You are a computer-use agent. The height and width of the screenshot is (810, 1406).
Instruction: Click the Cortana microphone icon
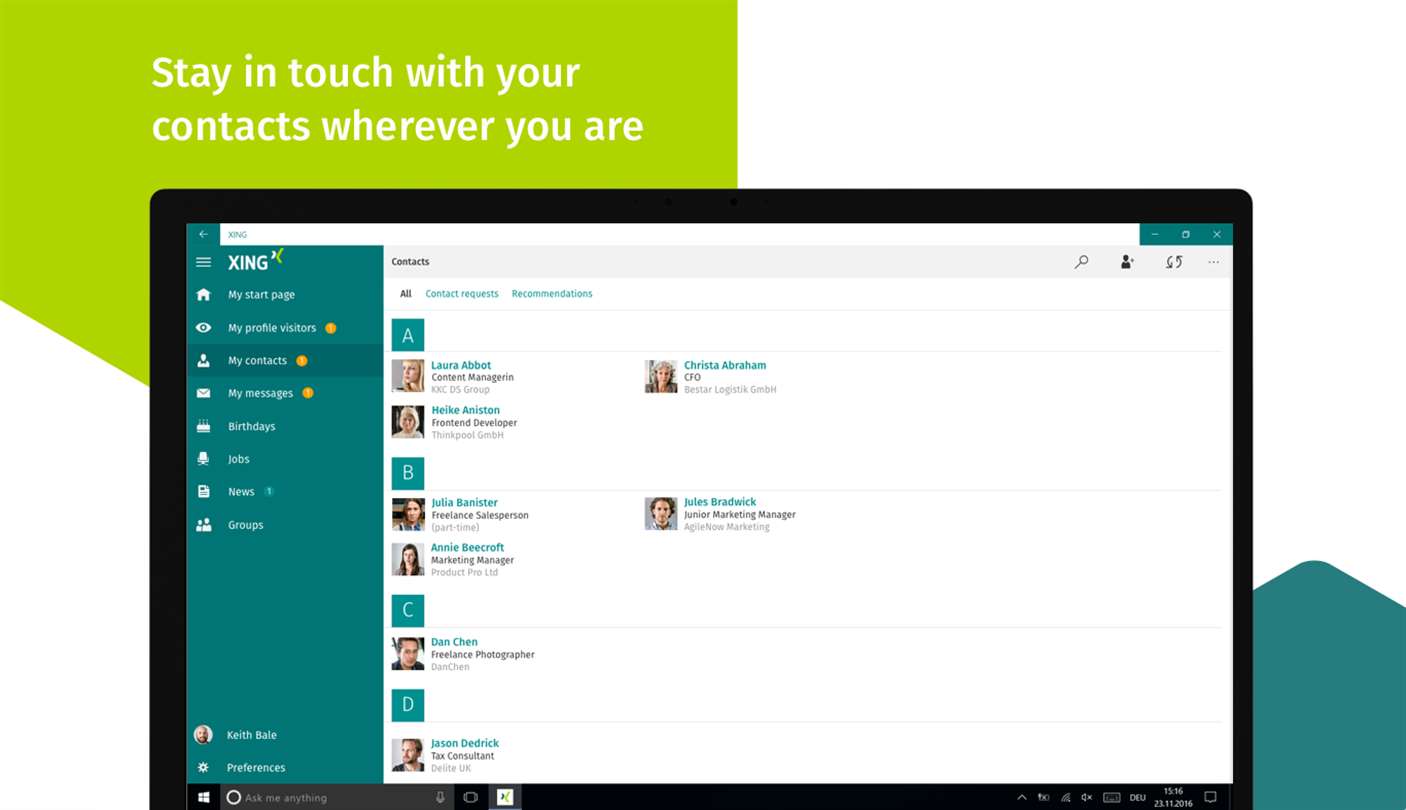440,797
